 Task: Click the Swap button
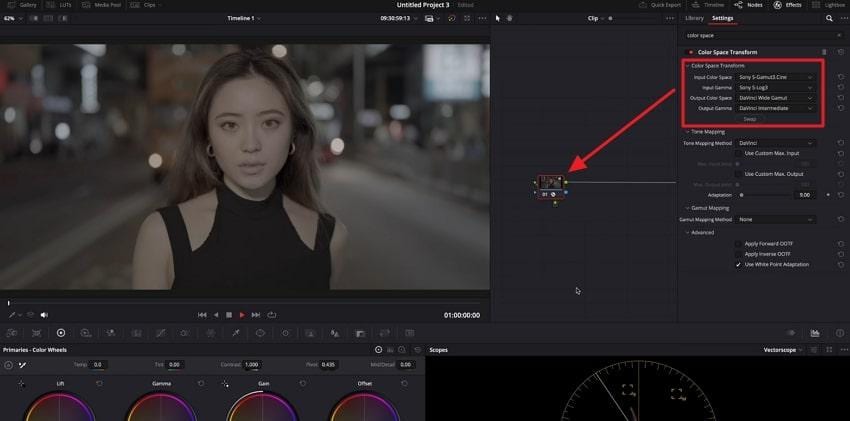click(749, 119)
